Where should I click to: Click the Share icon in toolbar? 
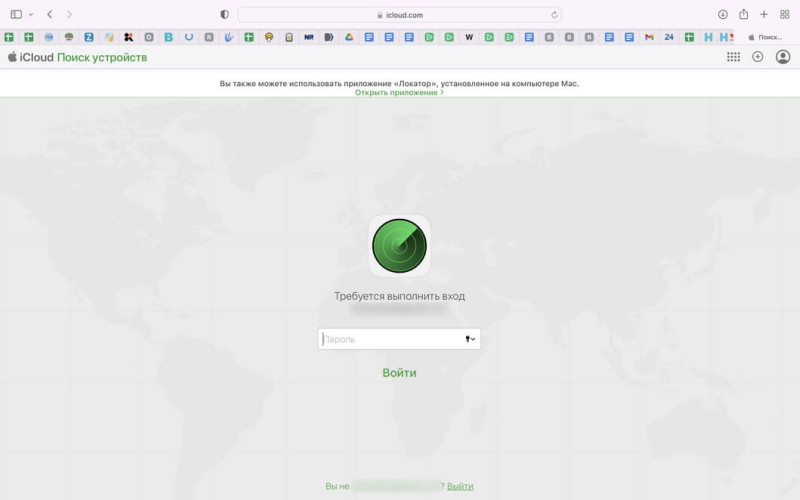(743, 15)
